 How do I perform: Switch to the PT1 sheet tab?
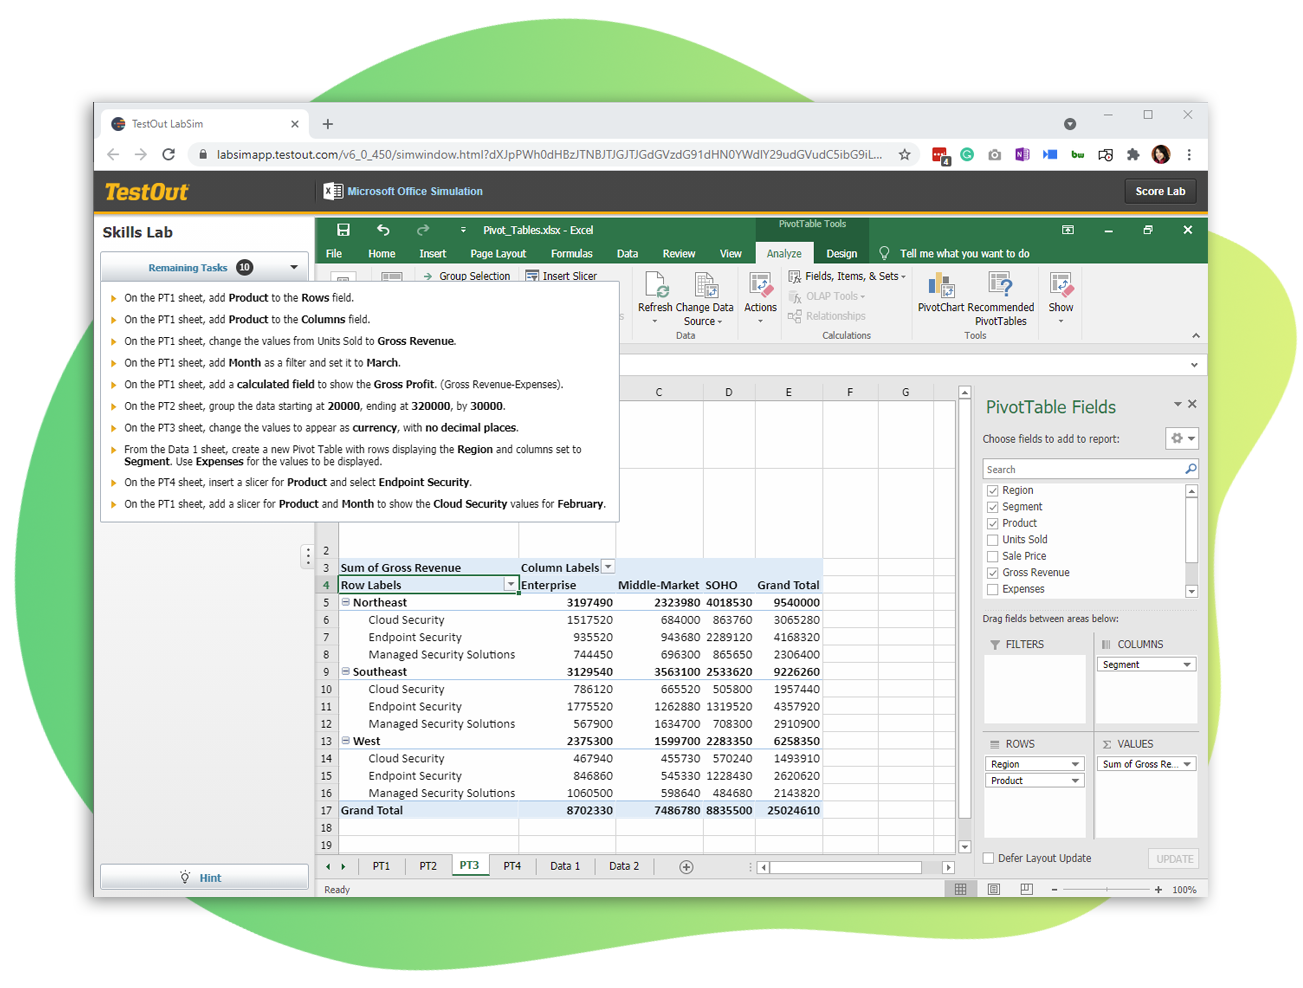click(382, 866)
